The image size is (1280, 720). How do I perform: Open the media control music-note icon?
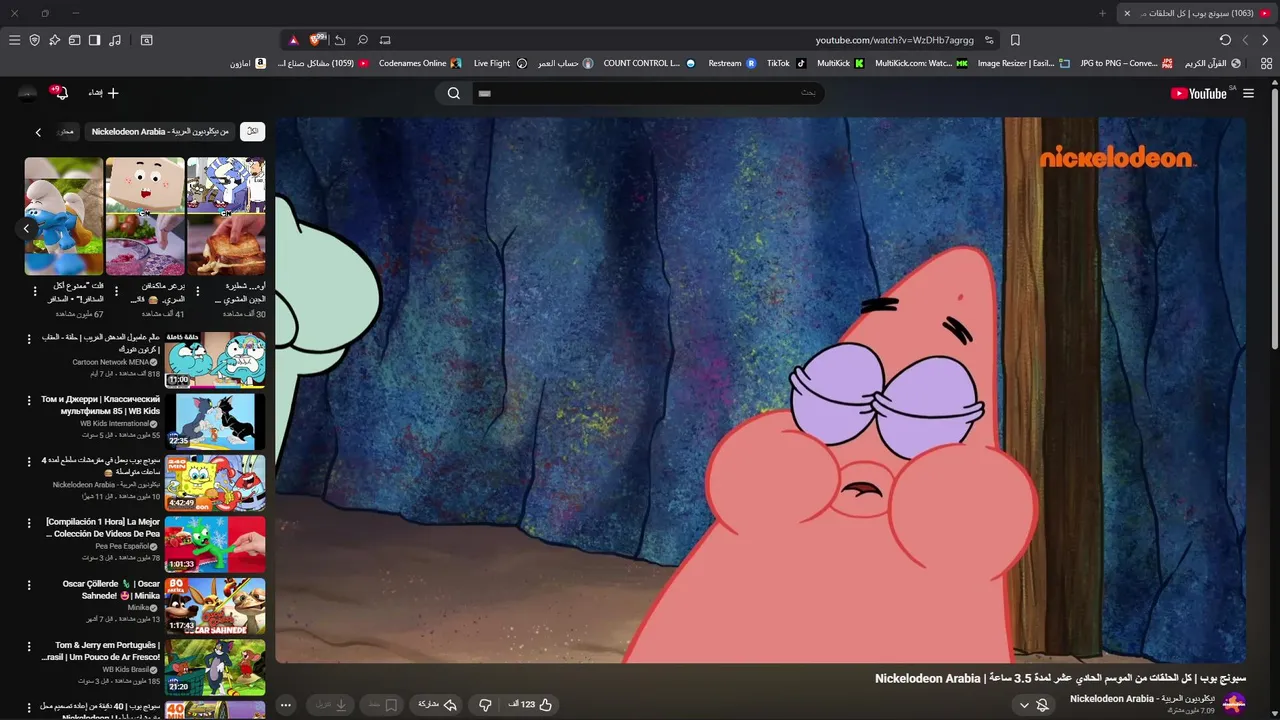(x=115, y=40)
